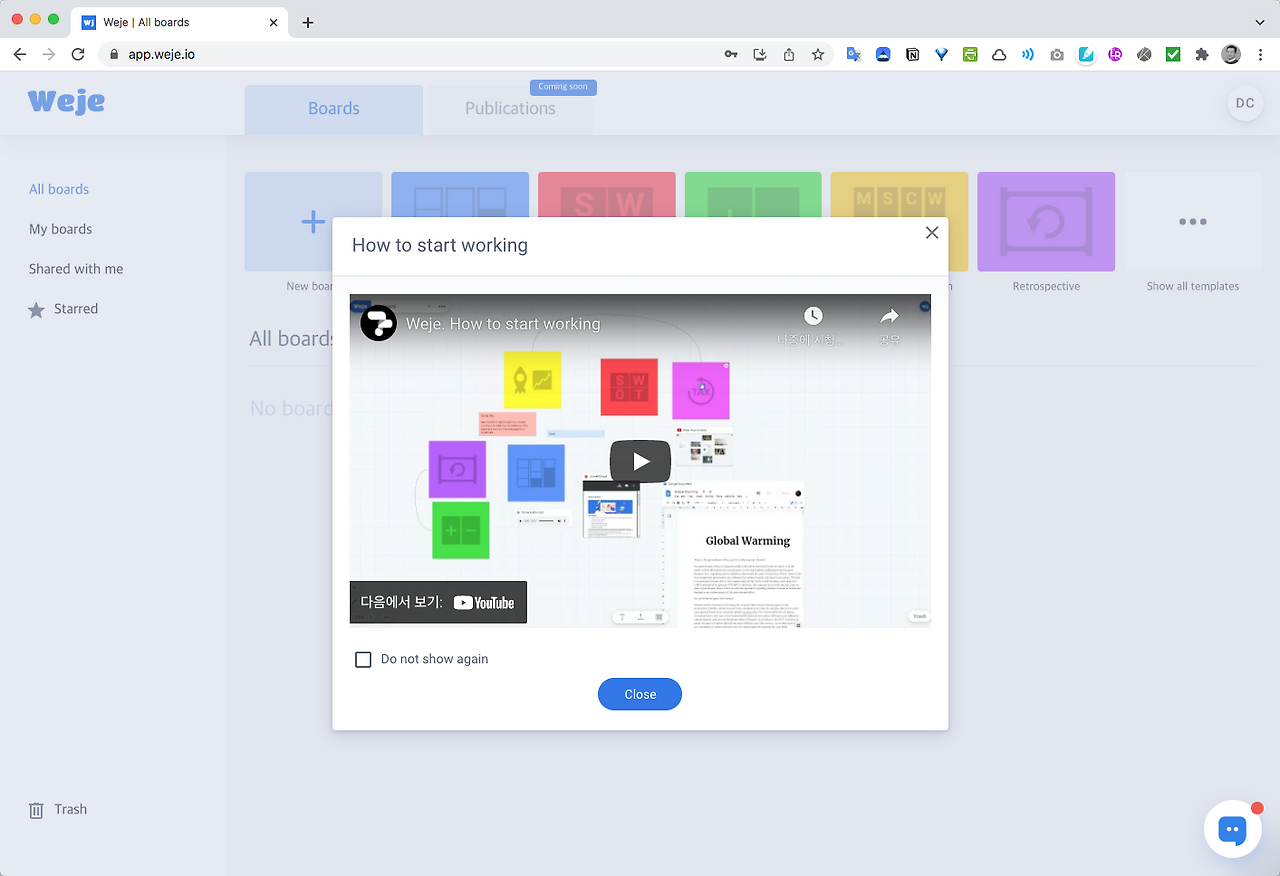Open the Extensions puzzle piece menu

click(x=1202, y=55)
